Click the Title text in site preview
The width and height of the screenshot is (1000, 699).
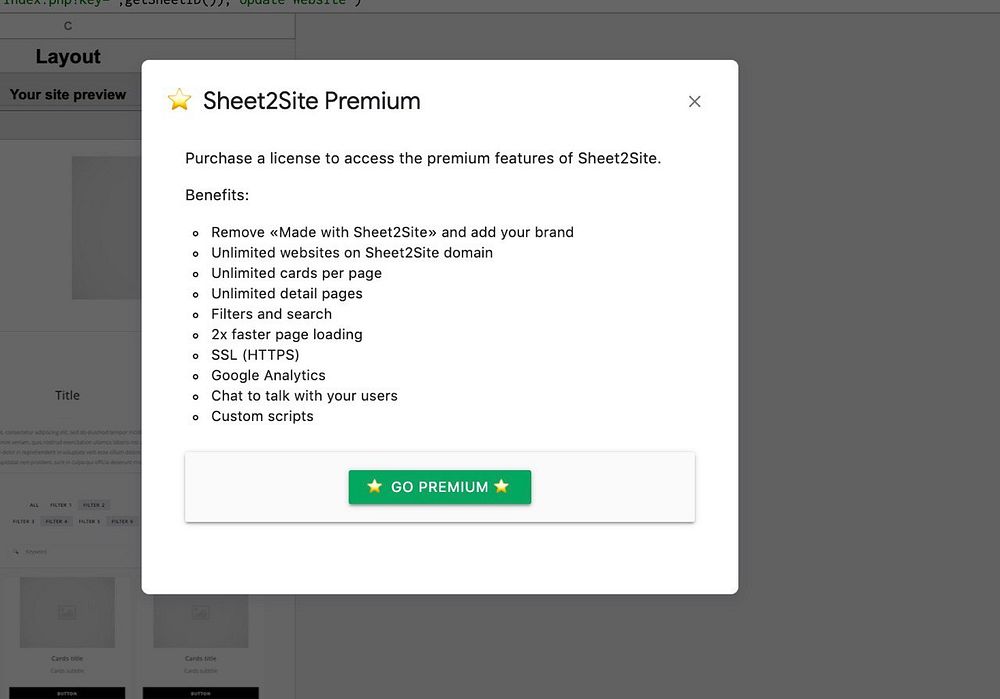tap(67, 395)
